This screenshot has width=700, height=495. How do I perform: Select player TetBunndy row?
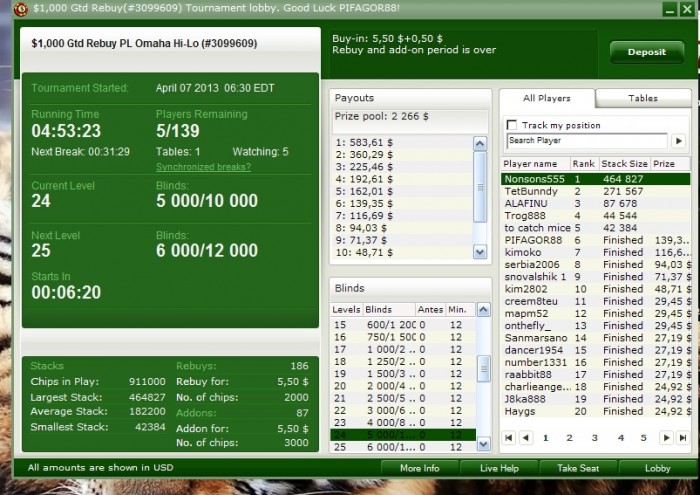tap(596, 191)
